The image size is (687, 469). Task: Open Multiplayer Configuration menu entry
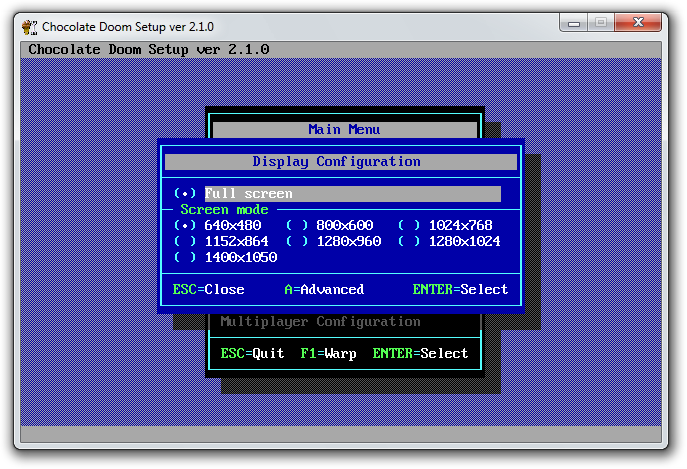point(320,321)
